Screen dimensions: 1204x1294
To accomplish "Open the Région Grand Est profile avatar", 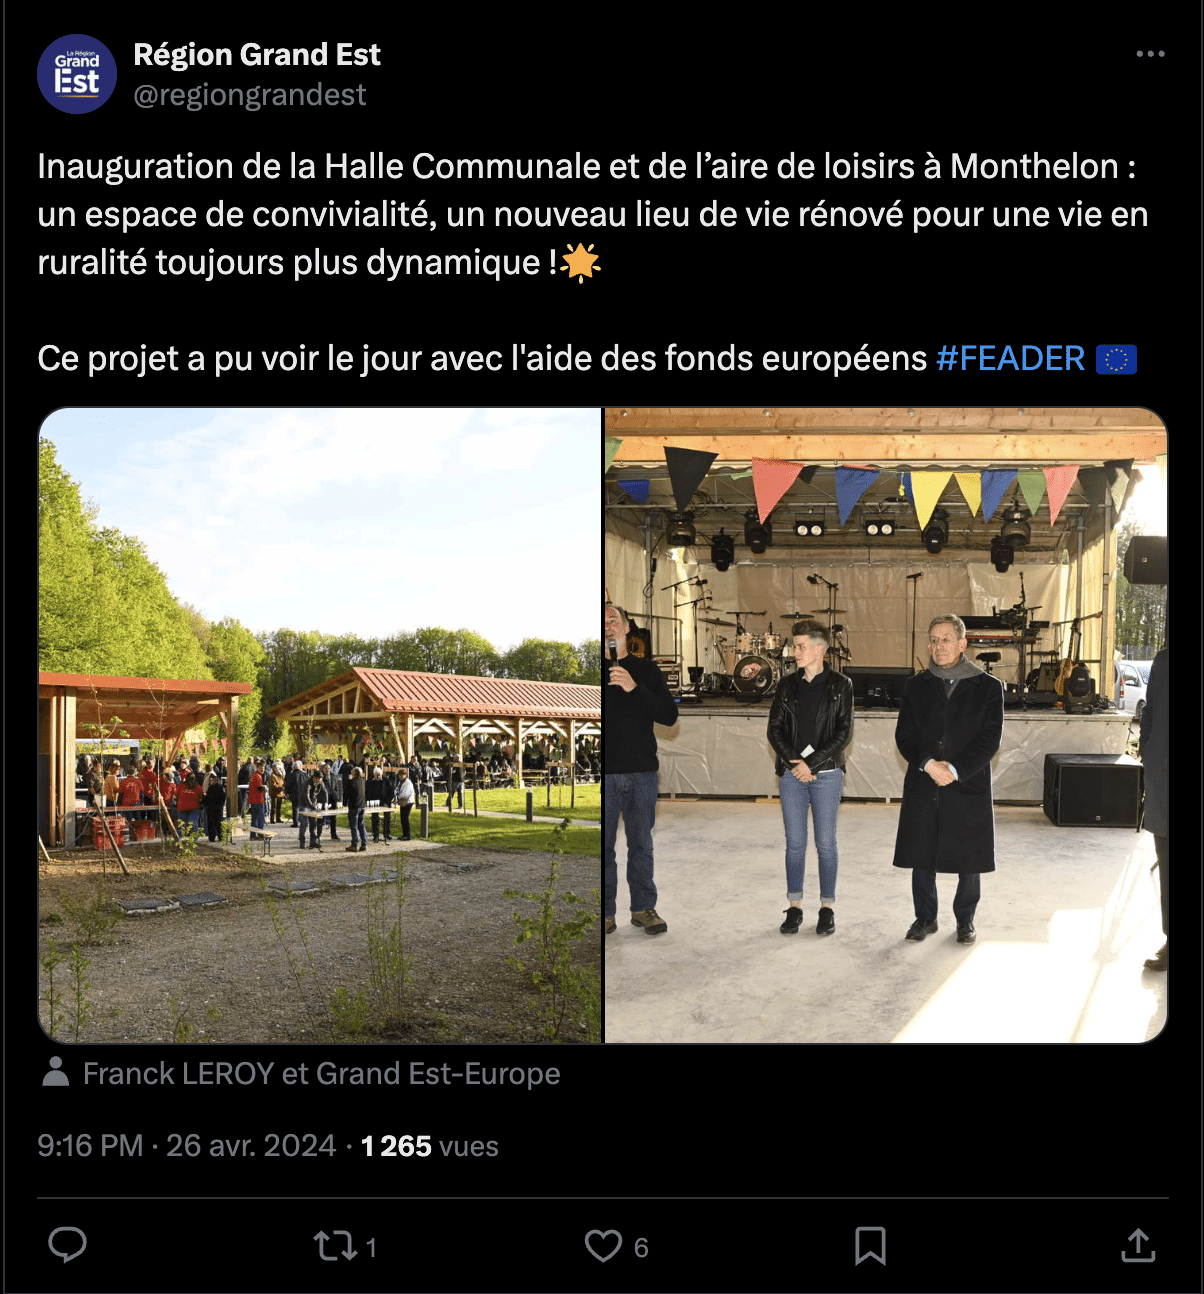I will (76, 74).
